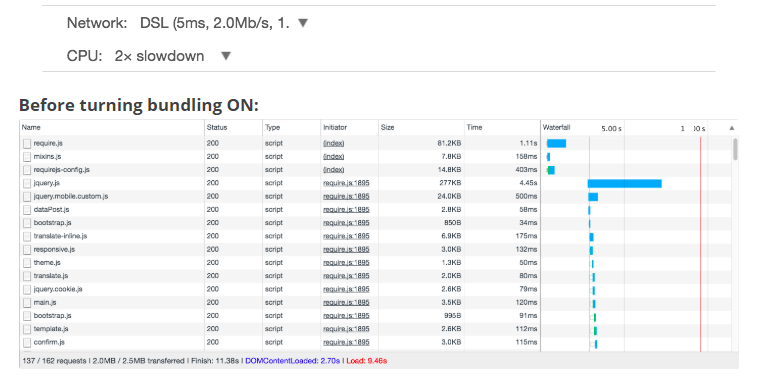Open the require.js:1895 initiator for confirm.js
The width and height of the screenshot is (762, 382).
click(346, 342)
